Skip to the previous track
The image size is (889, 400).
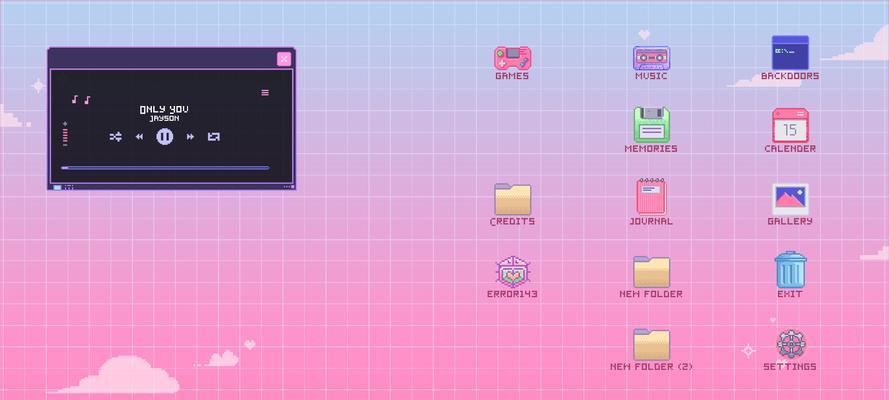click(139, 137)
